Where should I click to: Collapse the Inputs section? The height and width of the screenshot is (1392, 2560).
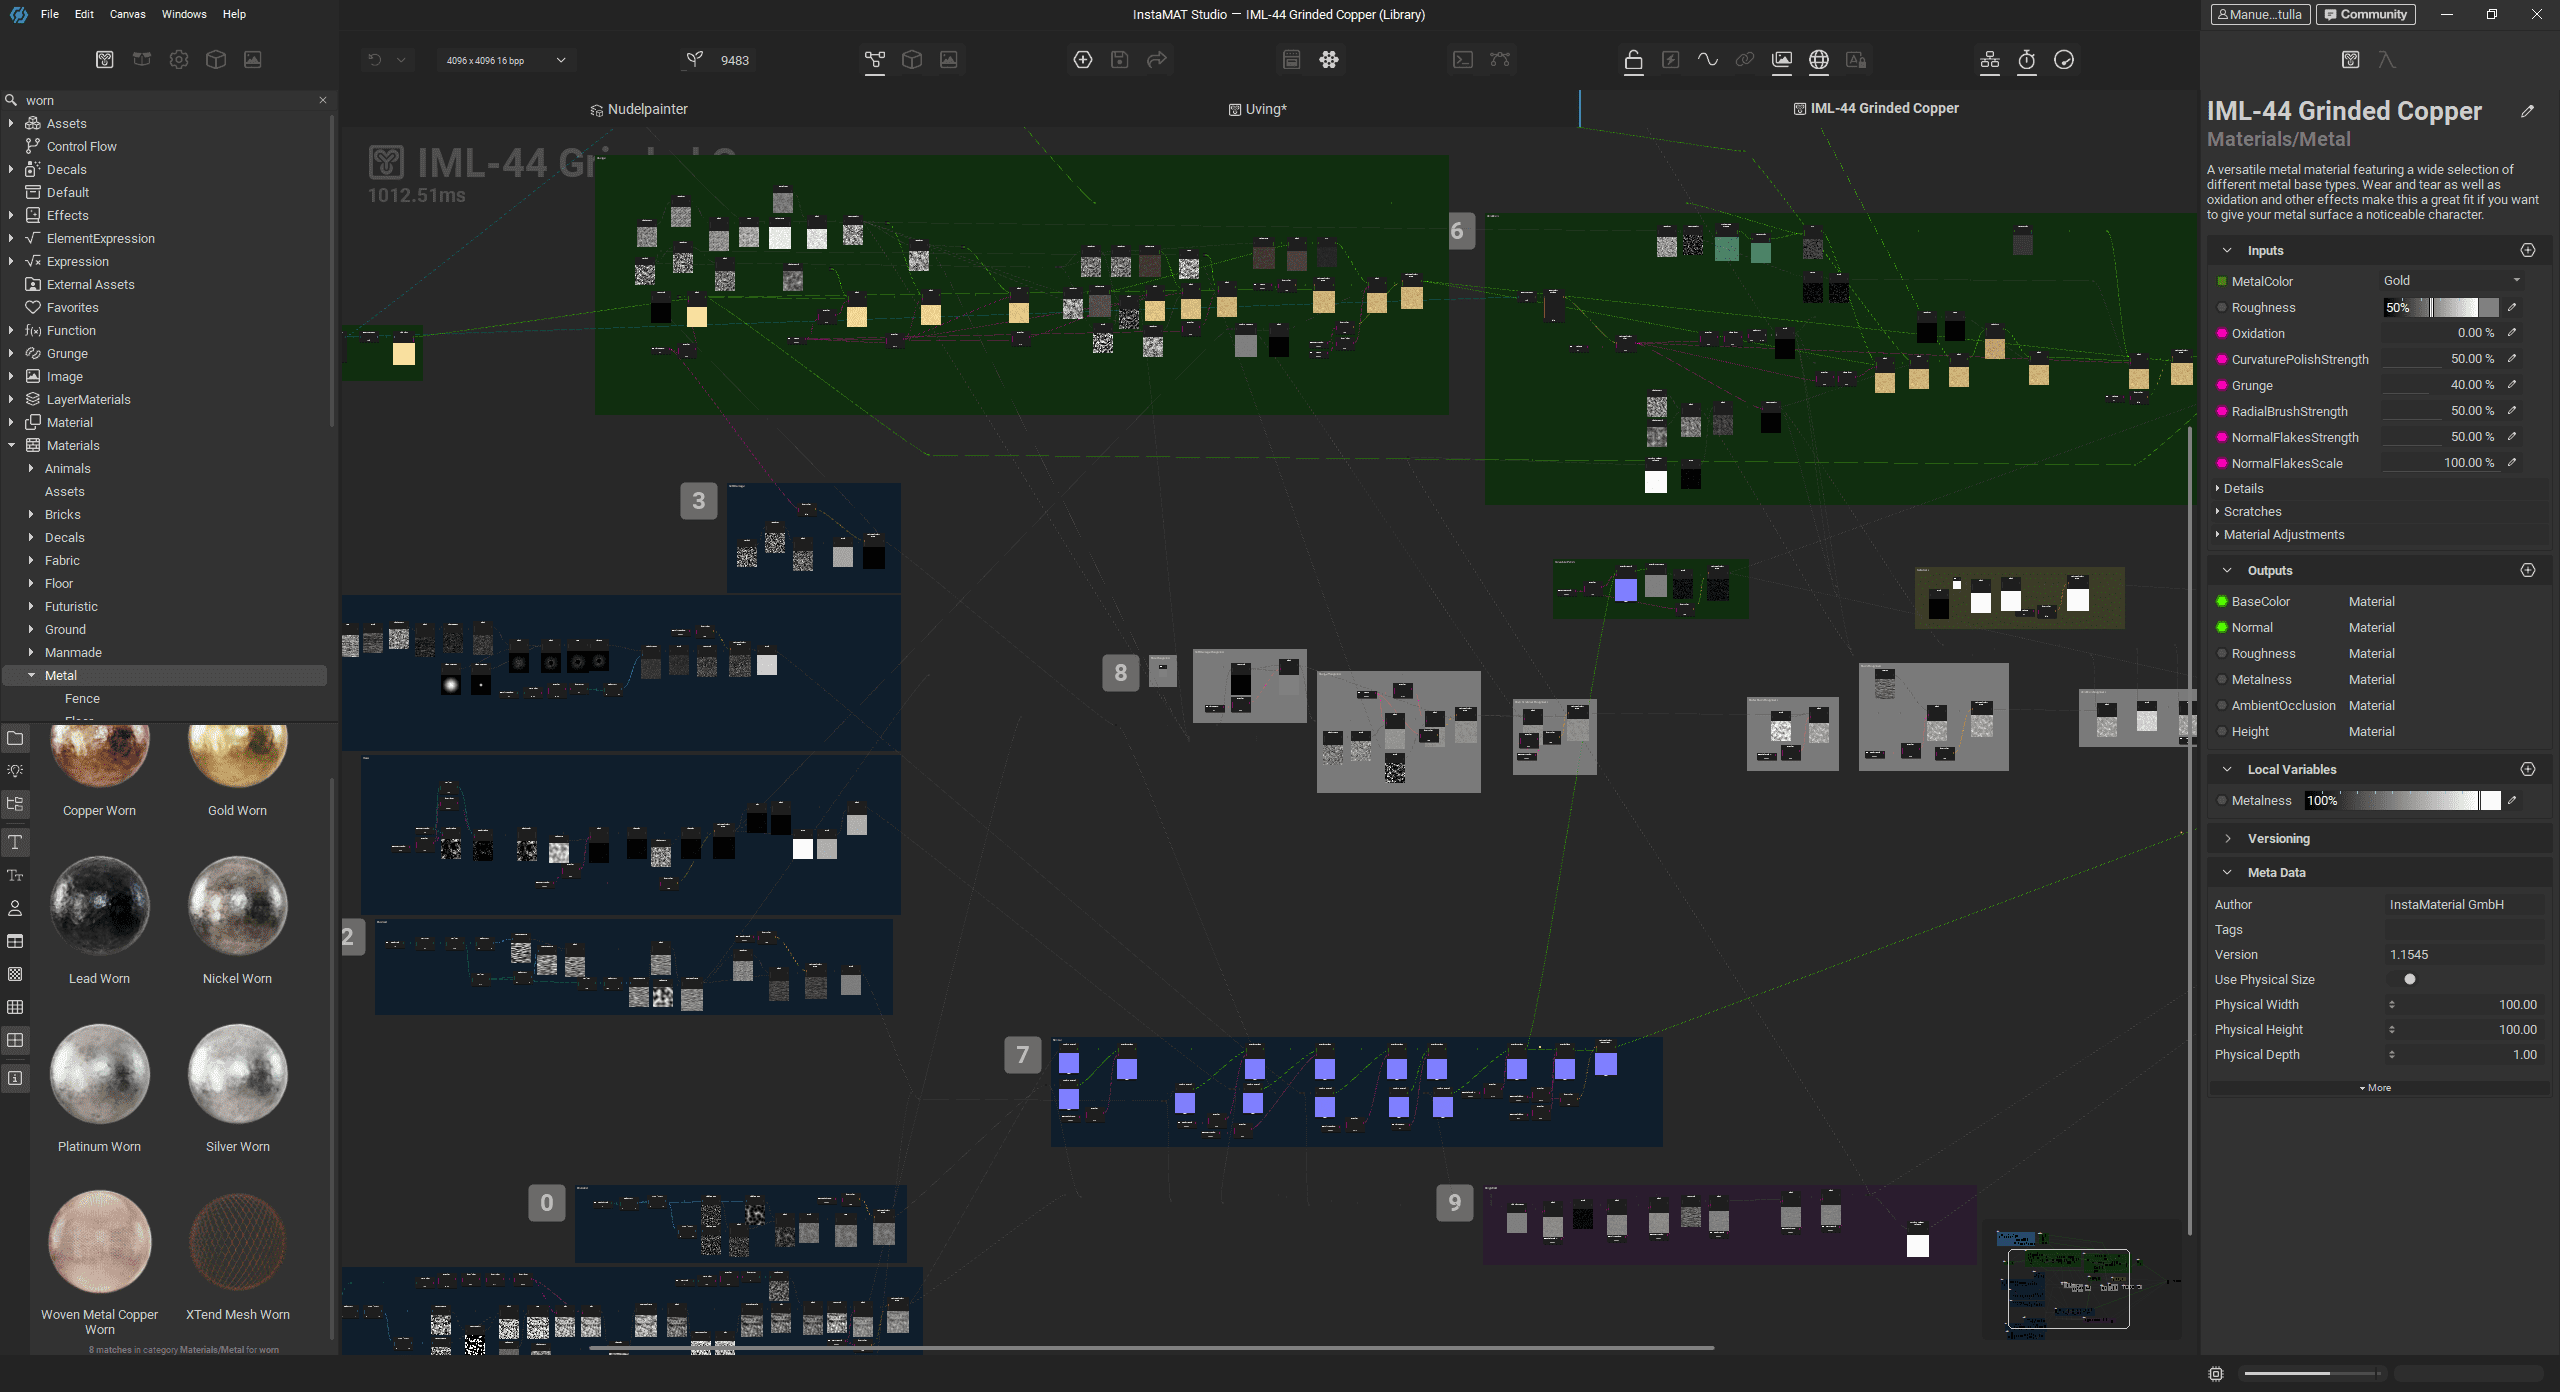tap(2227, 250)
